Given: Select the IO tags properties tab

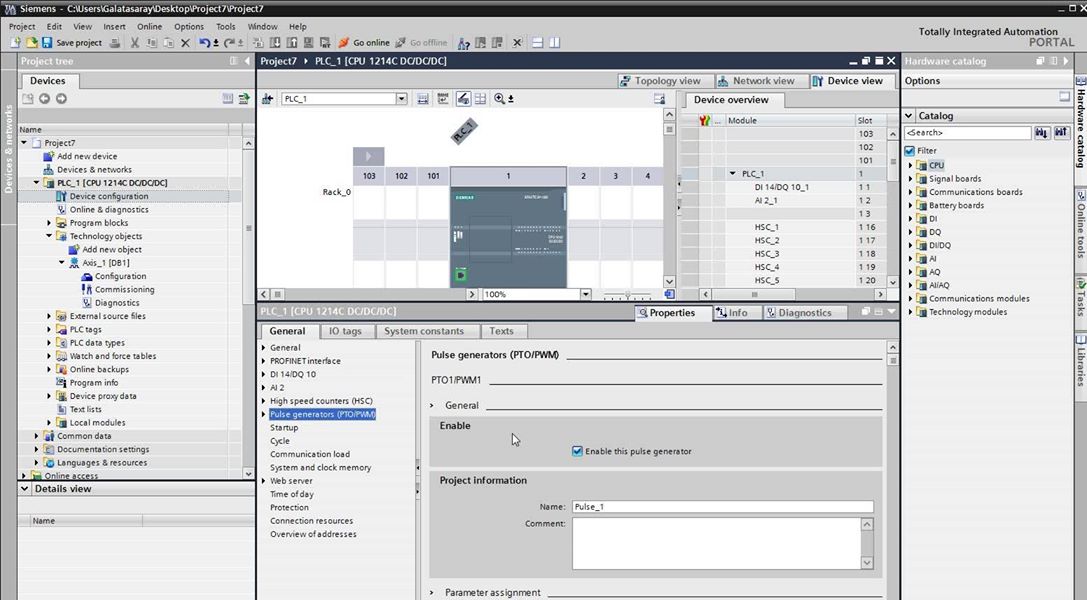Looking at the screenshot, I should (x=345, y=331).
